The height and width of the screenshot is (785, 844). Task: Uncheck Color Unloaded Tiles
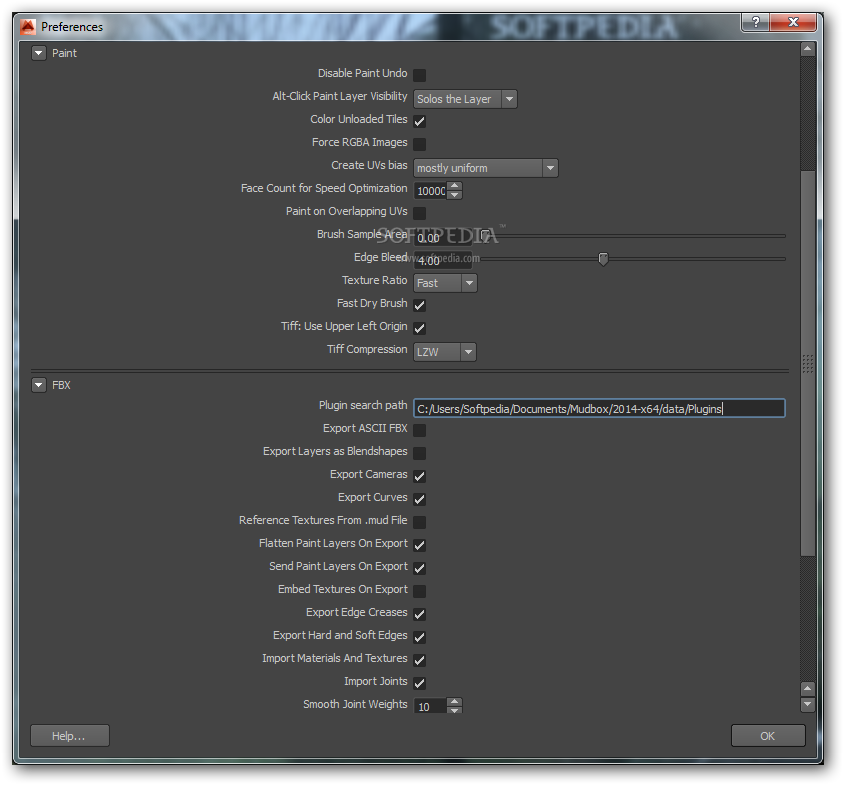click(419, 121)
